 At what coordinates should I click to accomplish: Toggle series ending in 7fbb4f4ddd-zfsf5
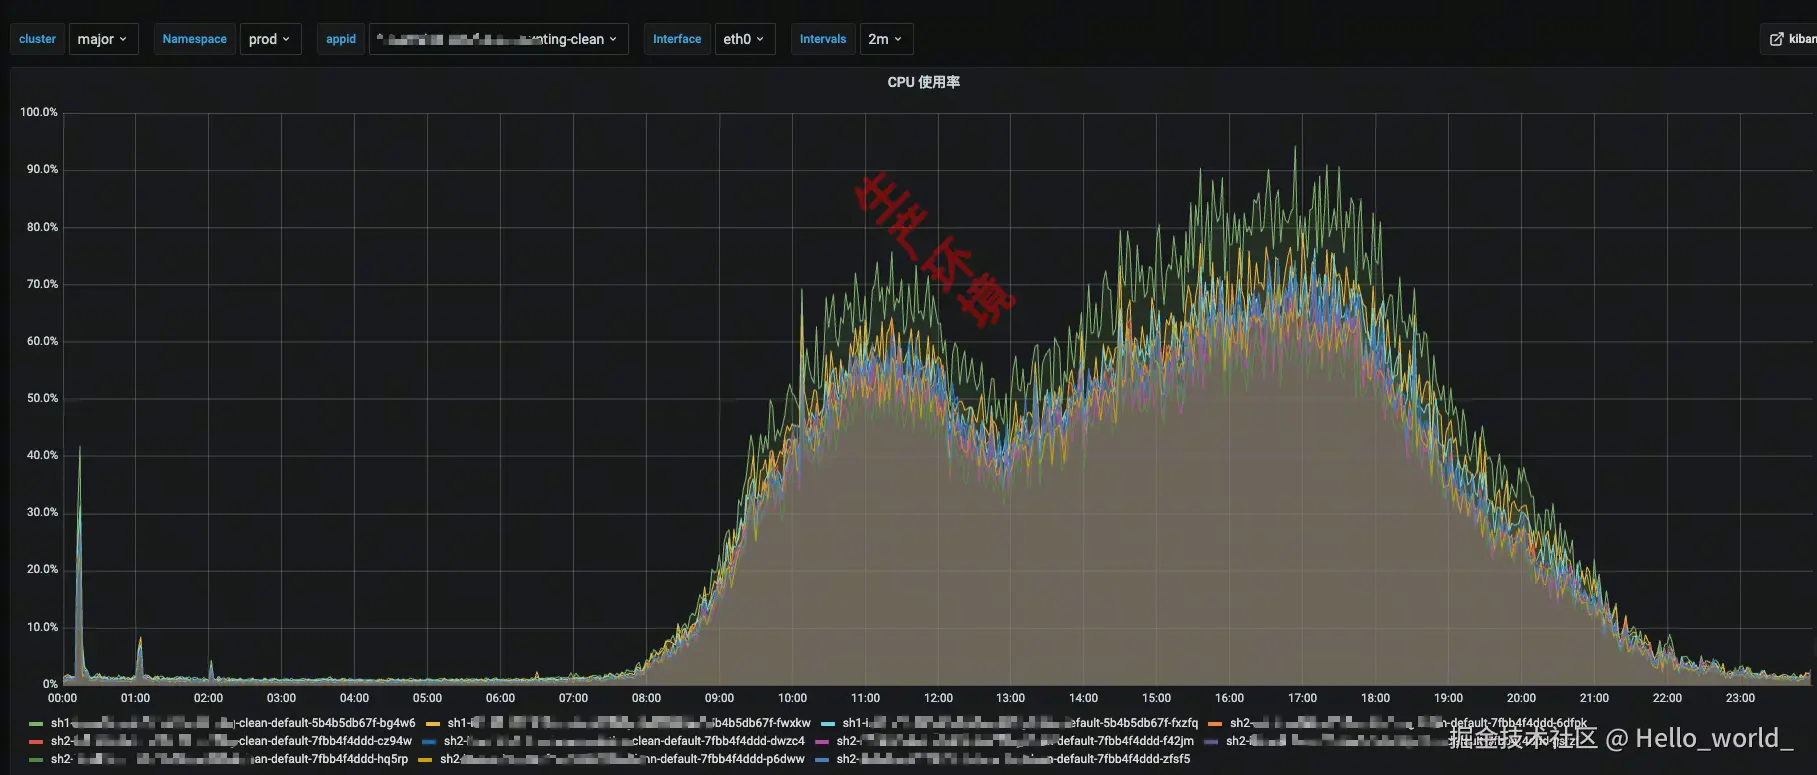pyautogui.click(x=1013, y=759)
